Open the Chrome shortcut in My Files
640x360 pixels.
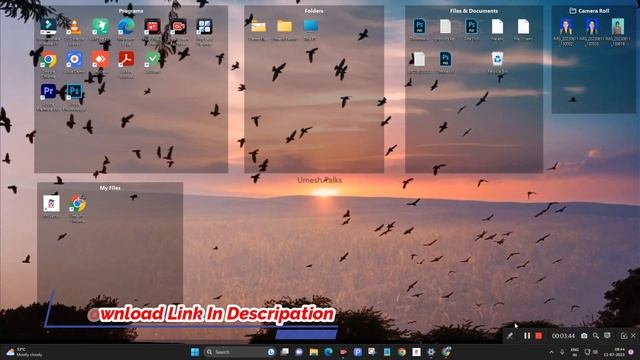77,204
